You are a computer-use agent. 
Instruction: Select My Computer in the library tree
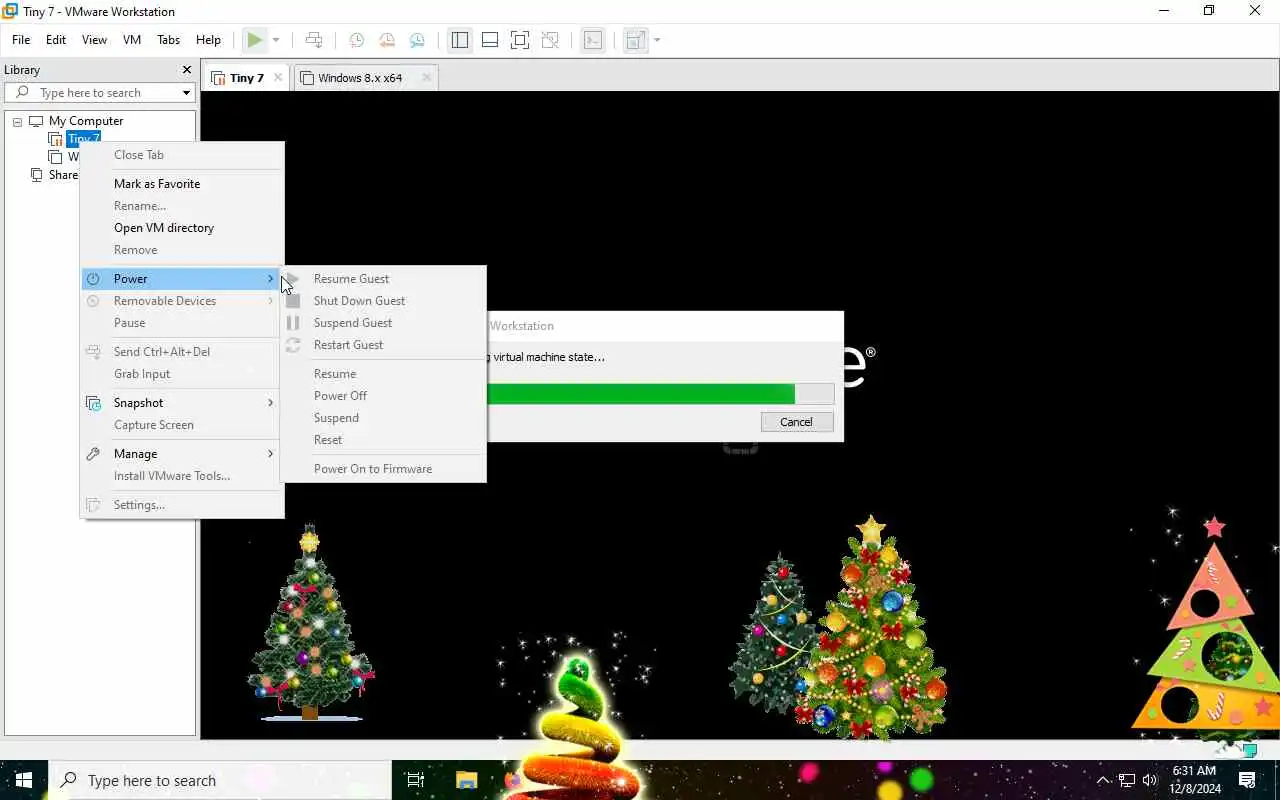[86, 121]
